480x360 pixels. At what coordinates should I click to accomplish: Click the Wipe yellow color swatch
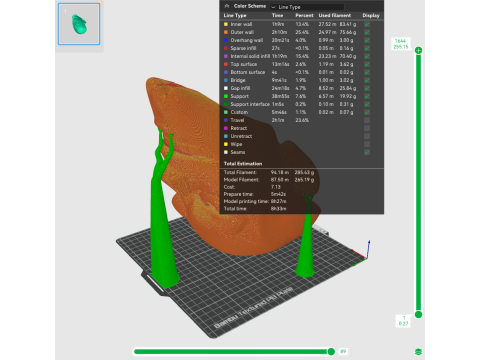pos(226,144)
